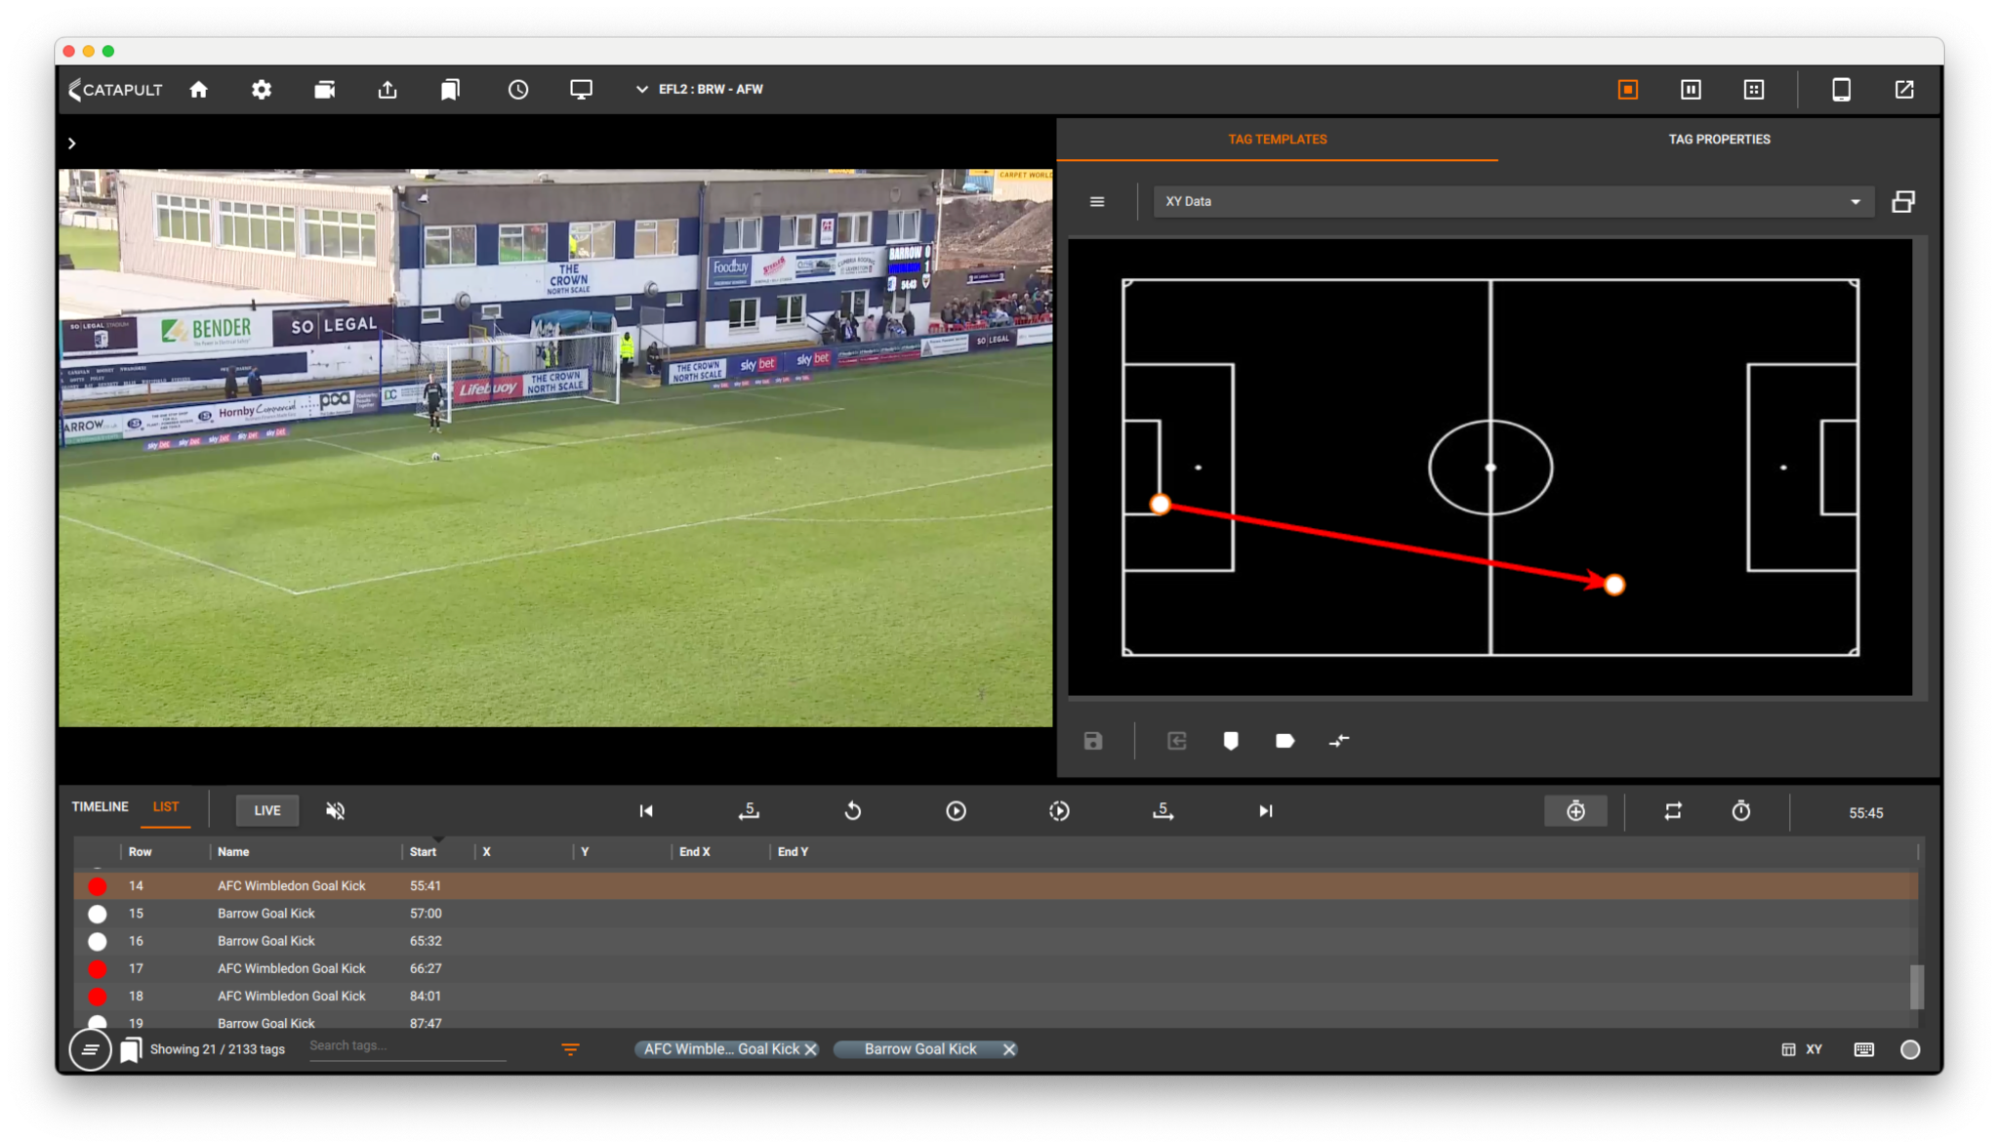Remove the Barrow Goal Kick filter chip

pos(1009,1049)
